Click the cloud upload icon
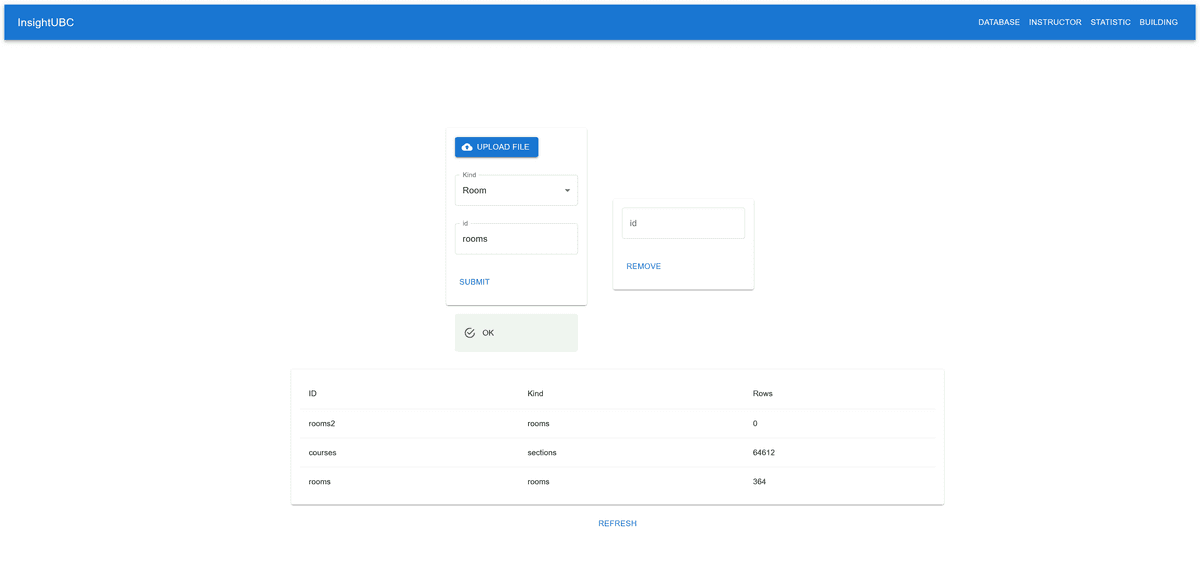The width and height of the screenshot is (1200, 587). (x=467, y=147)
